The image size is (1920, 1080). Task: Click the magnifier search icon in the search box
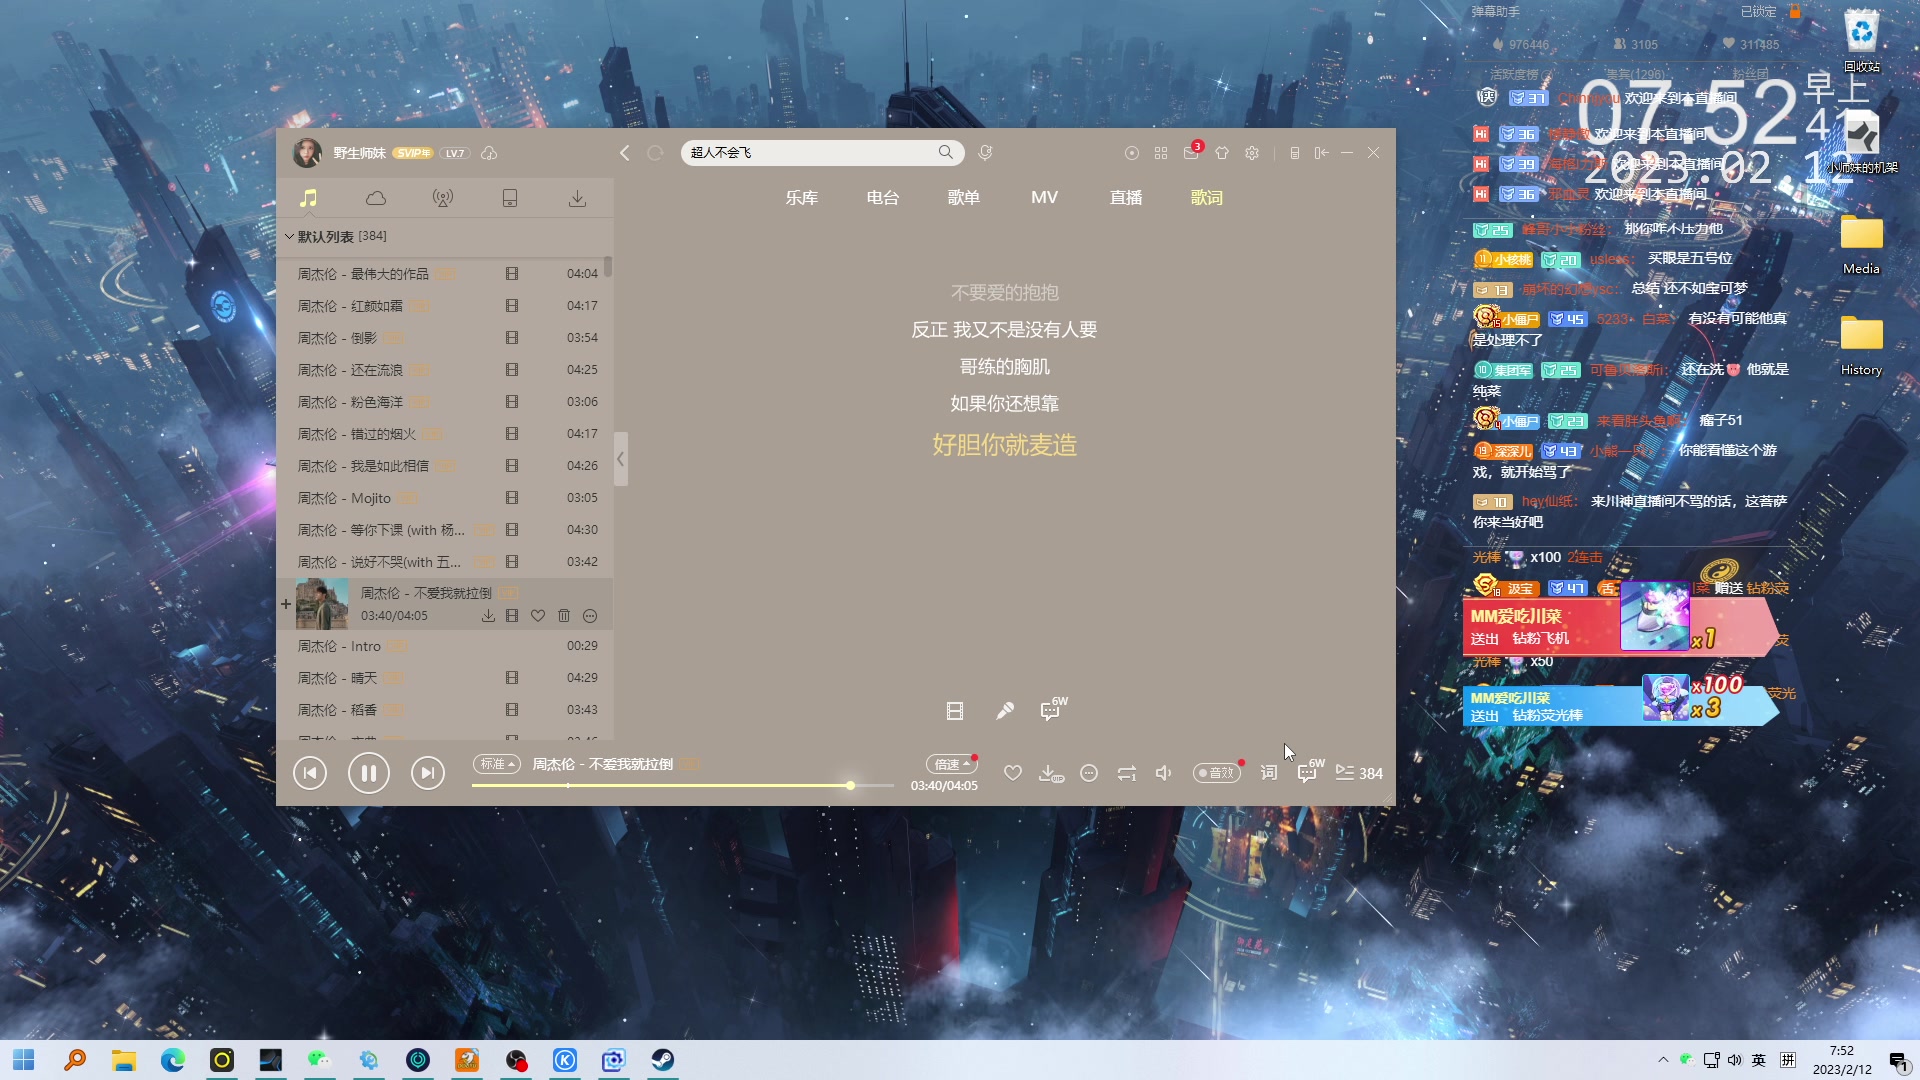945,153
